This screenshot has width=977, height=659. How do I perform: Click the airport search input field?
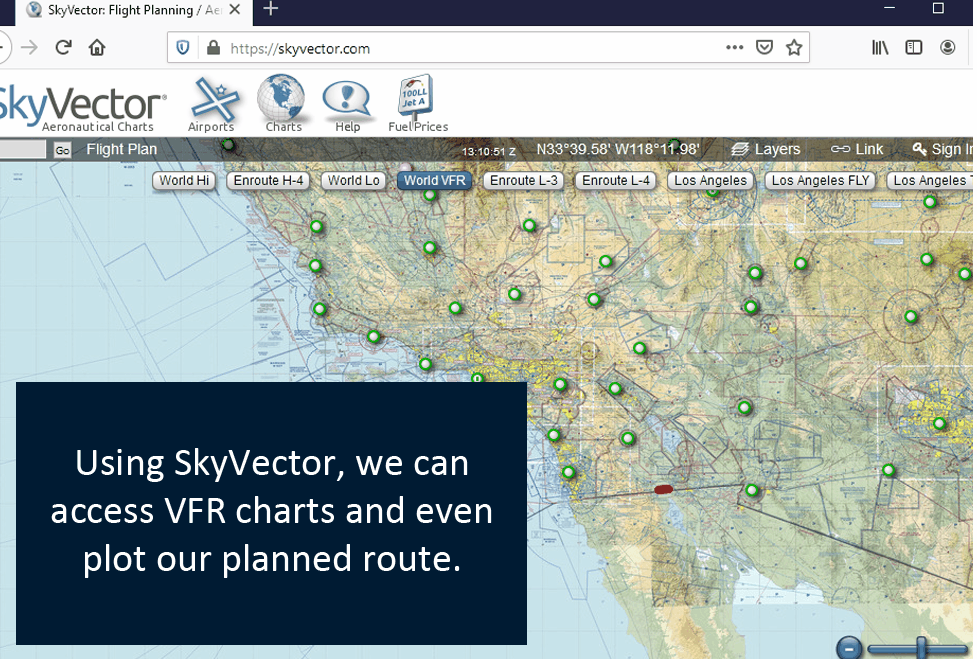click(22, 149)
